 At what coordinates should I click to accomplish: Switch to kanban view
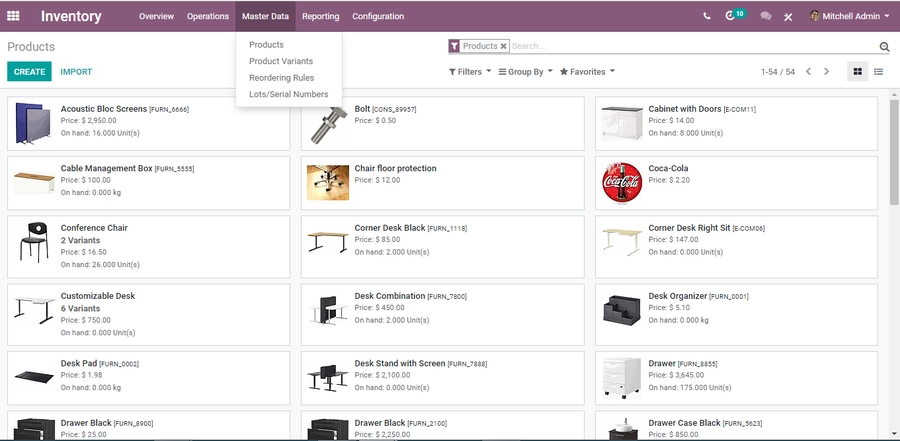click(857, 72)
